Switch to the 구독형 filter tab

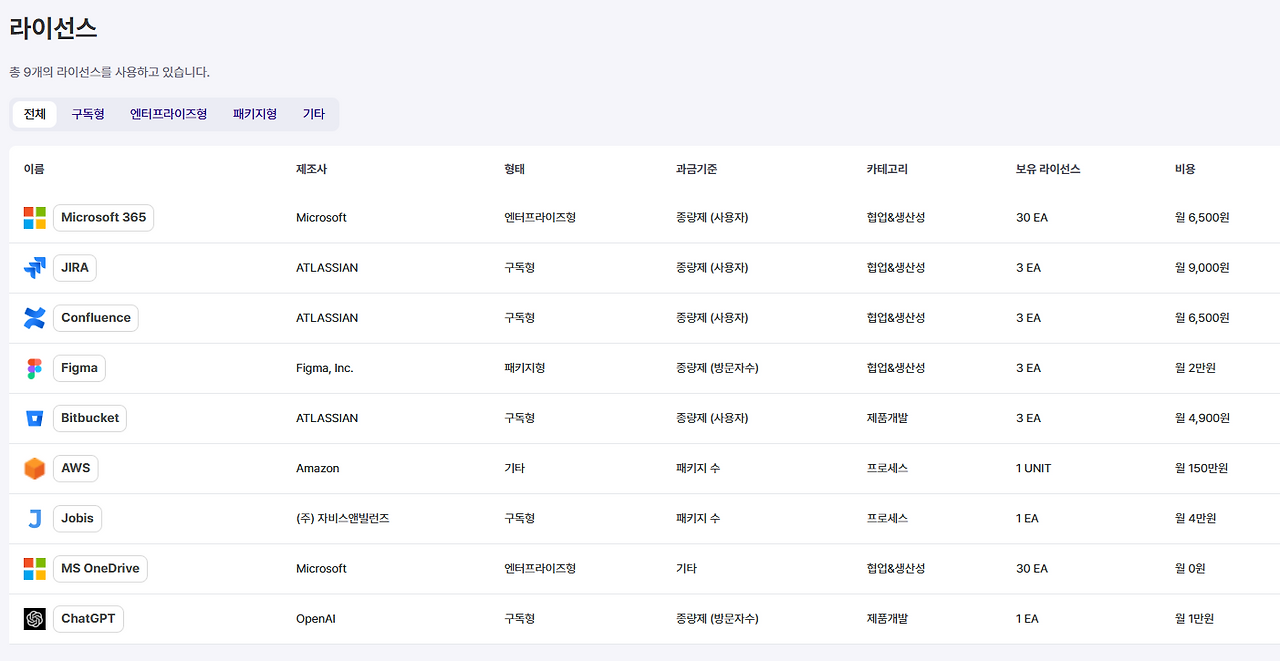coord(87,114)
